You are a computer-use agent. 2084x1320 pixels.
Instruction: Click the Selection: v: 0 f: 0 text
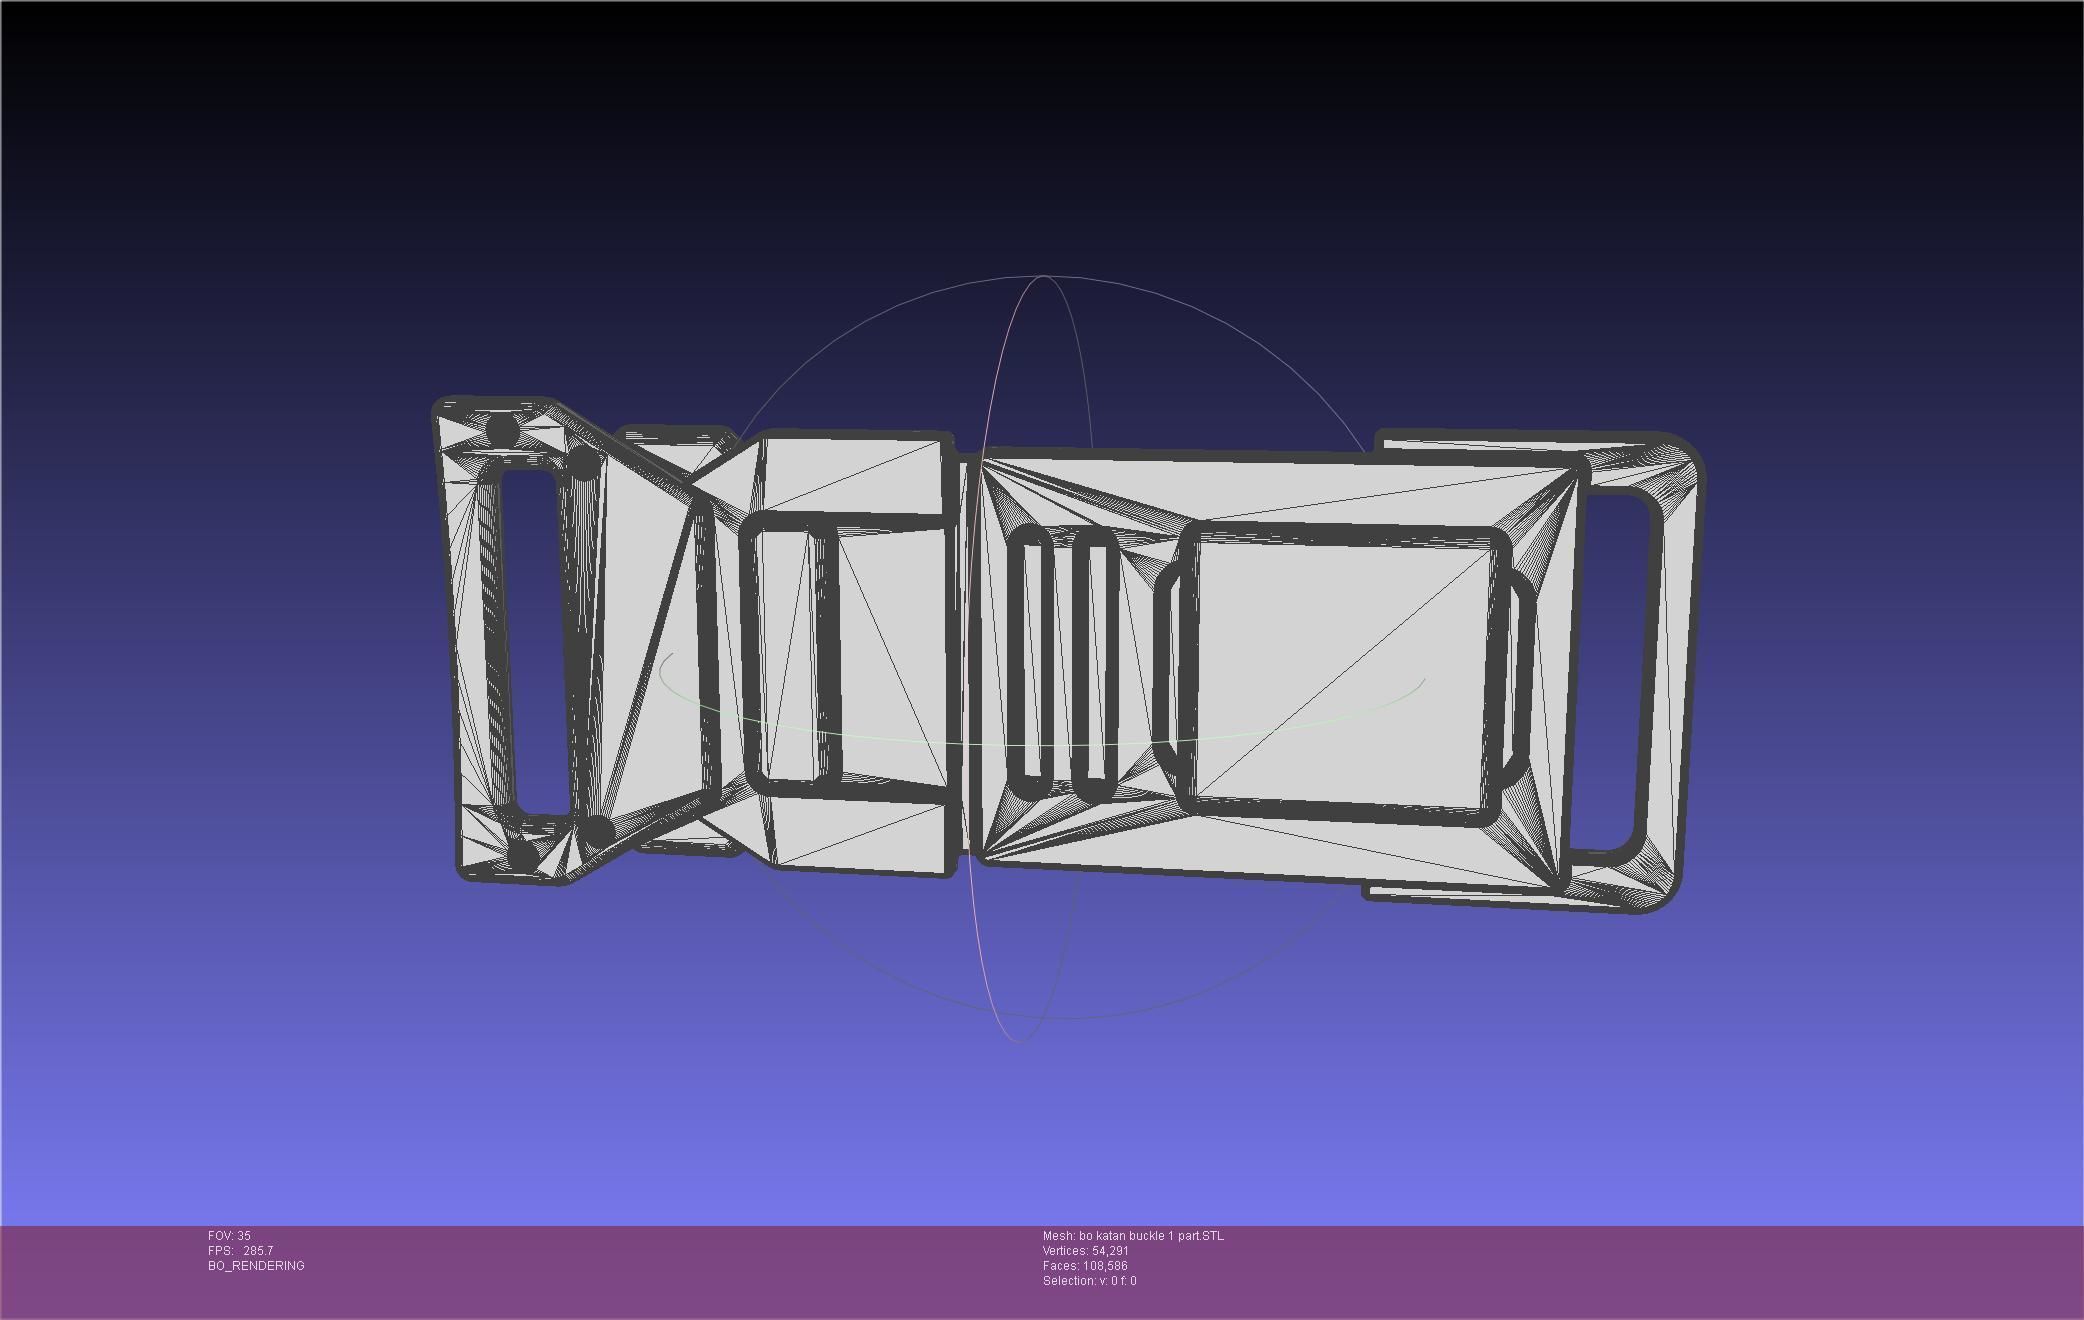(1089, 1281)
